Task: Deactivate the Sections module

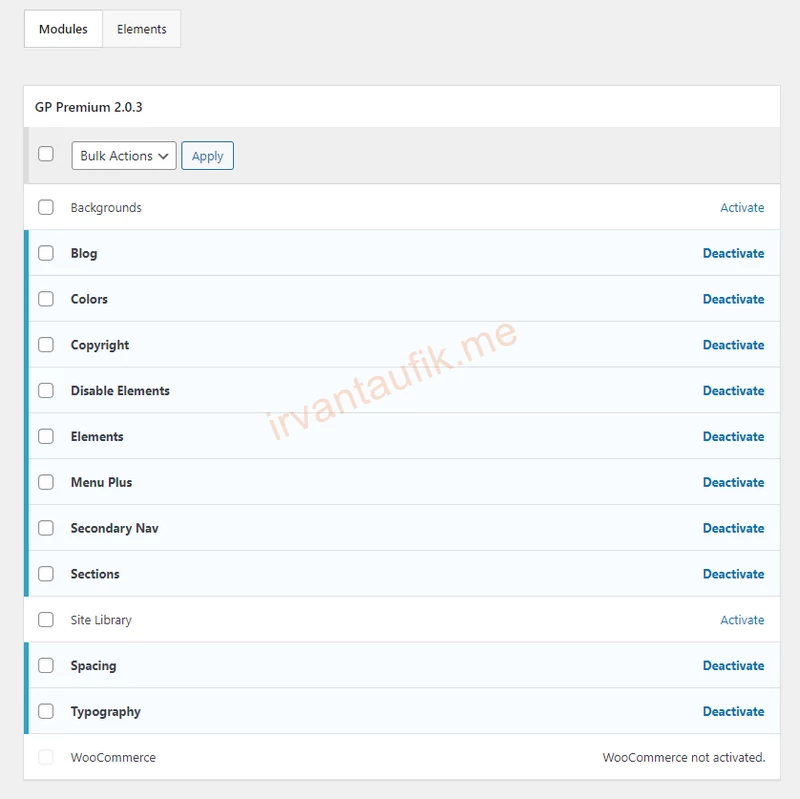Action: [x=733, y=575]
